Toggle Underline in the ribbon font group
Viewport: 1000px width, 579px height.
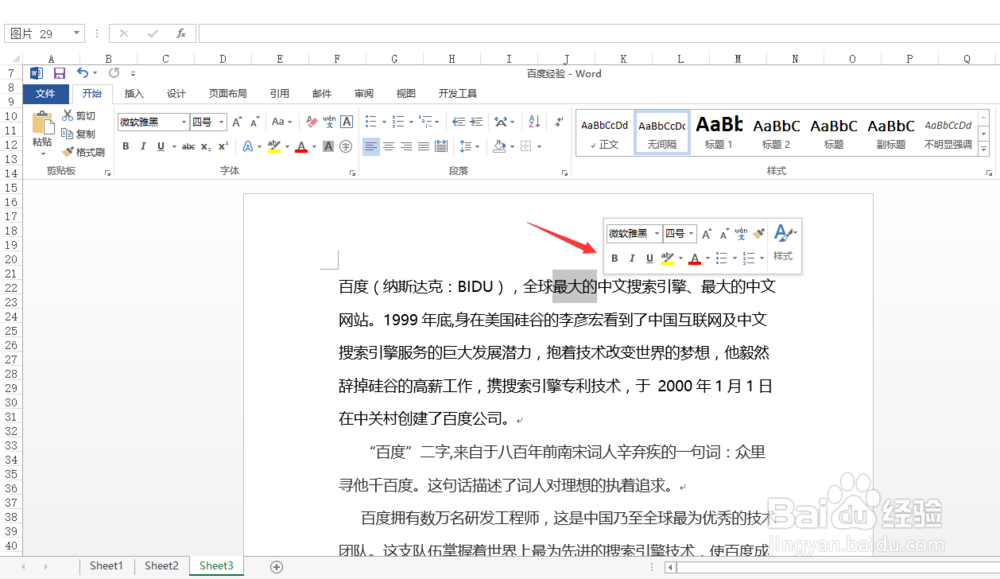pos(161,147)
